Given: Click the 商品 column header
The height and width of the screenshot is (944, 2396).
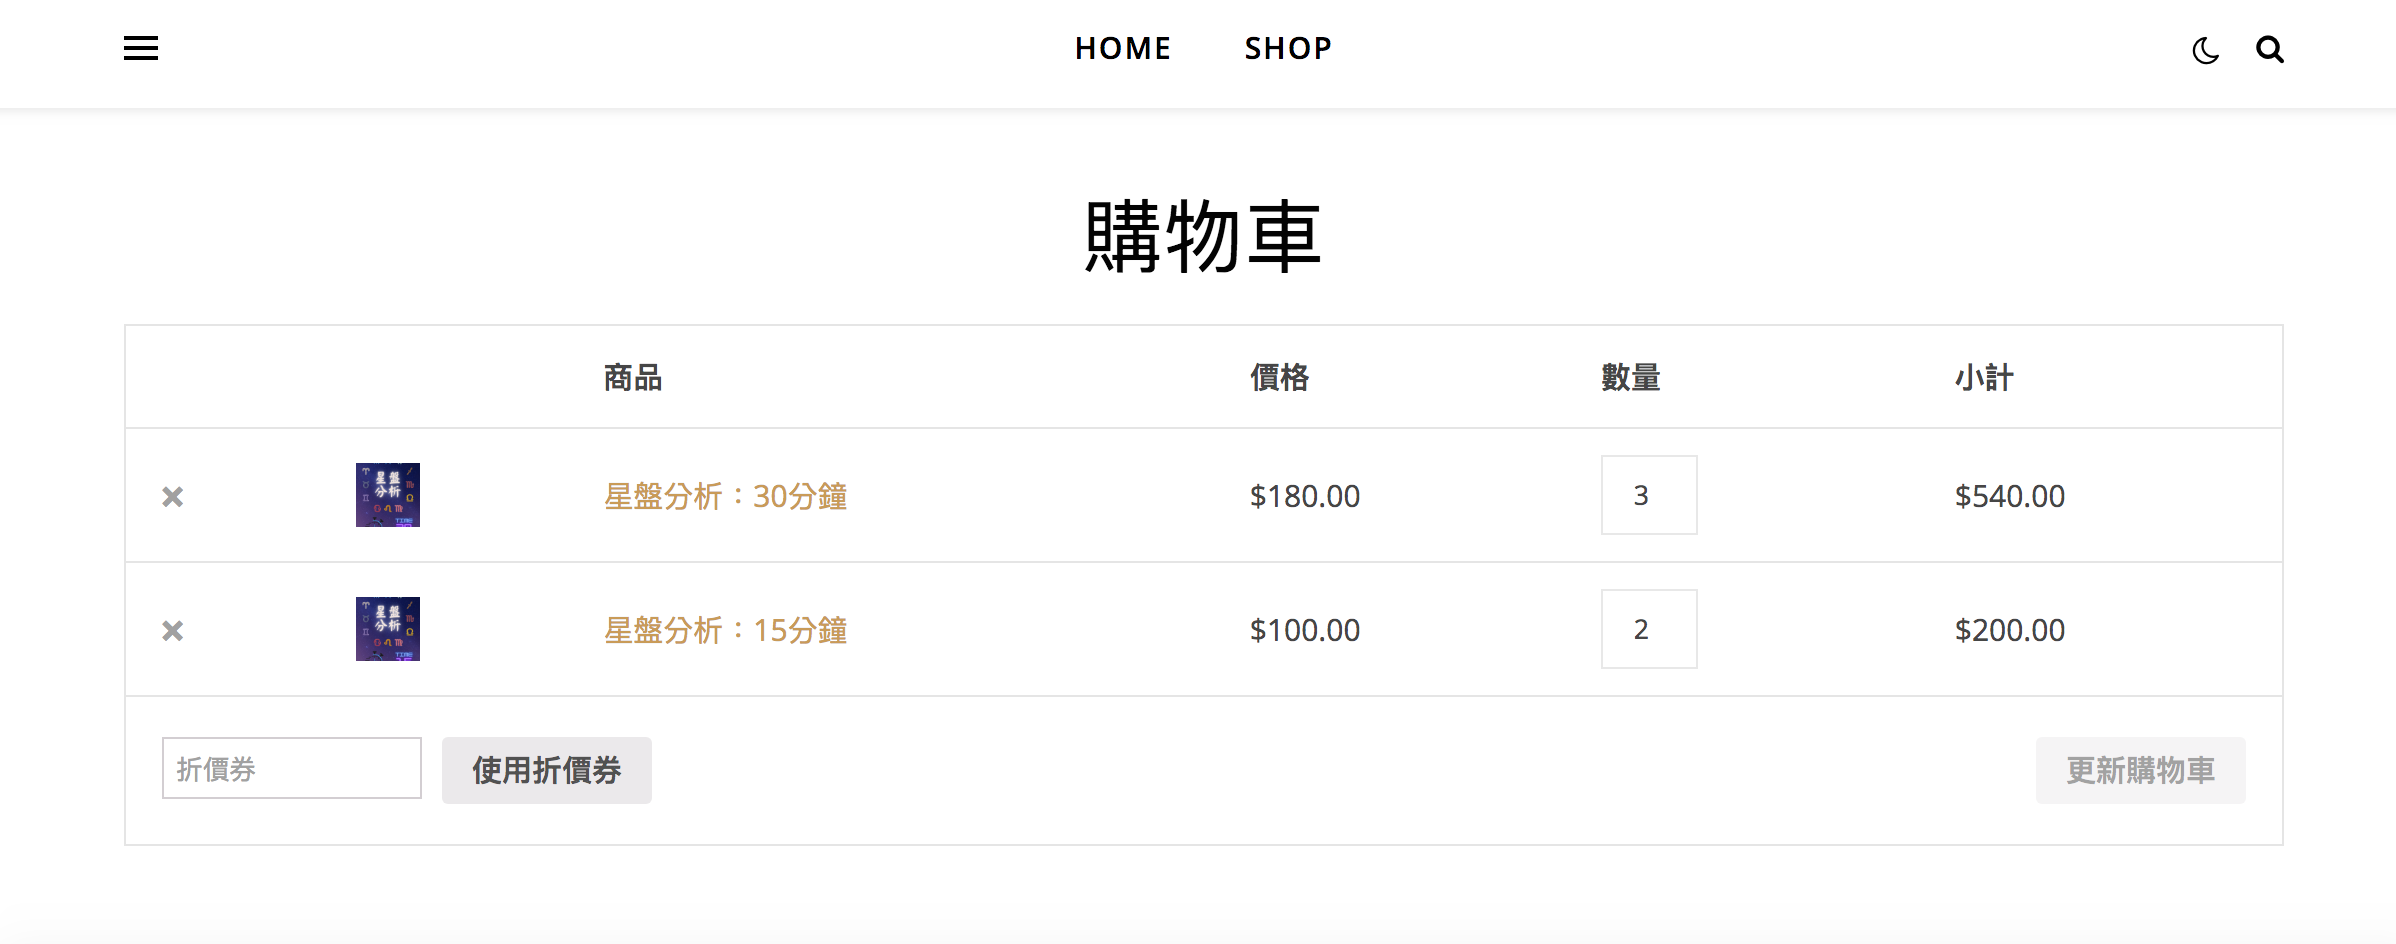Looking at the screenshot, I should pos(633,378).
